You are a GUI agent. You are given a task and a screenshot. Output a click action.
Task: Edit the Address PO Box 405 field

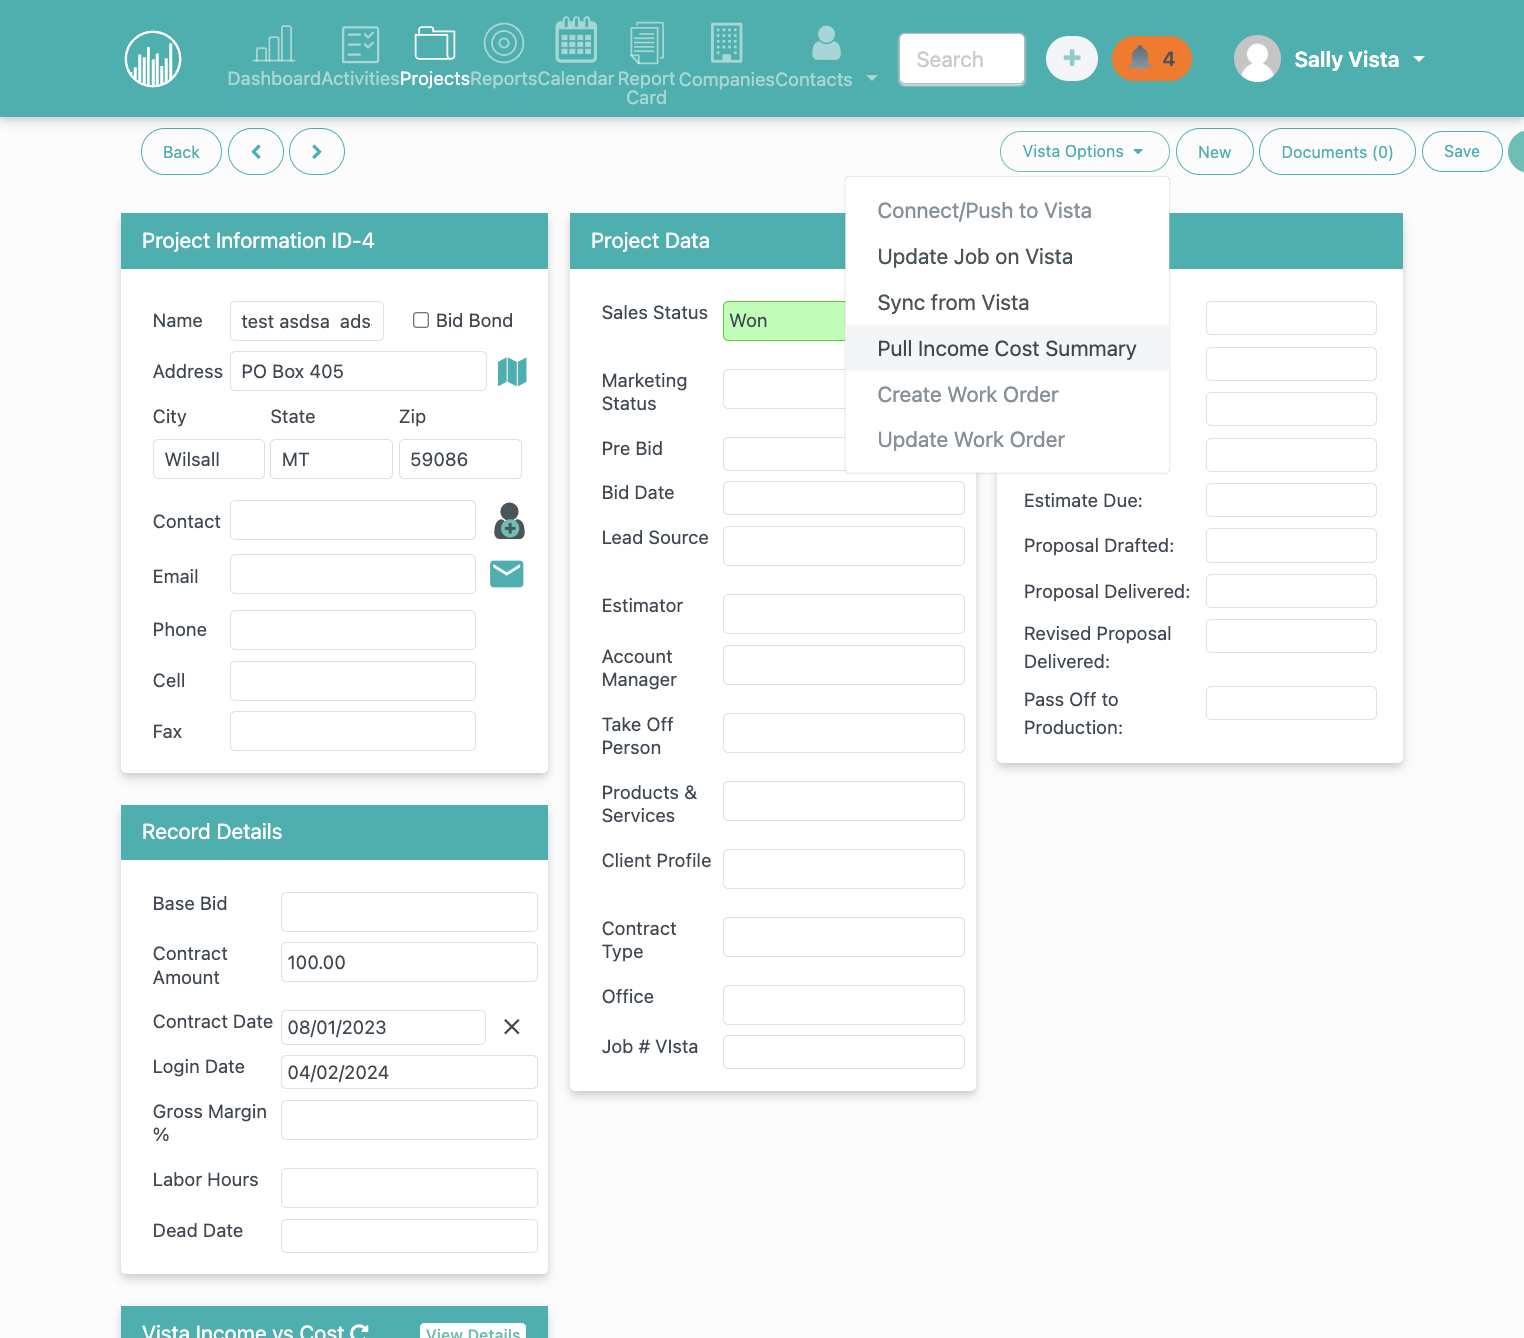coord(358,371)
